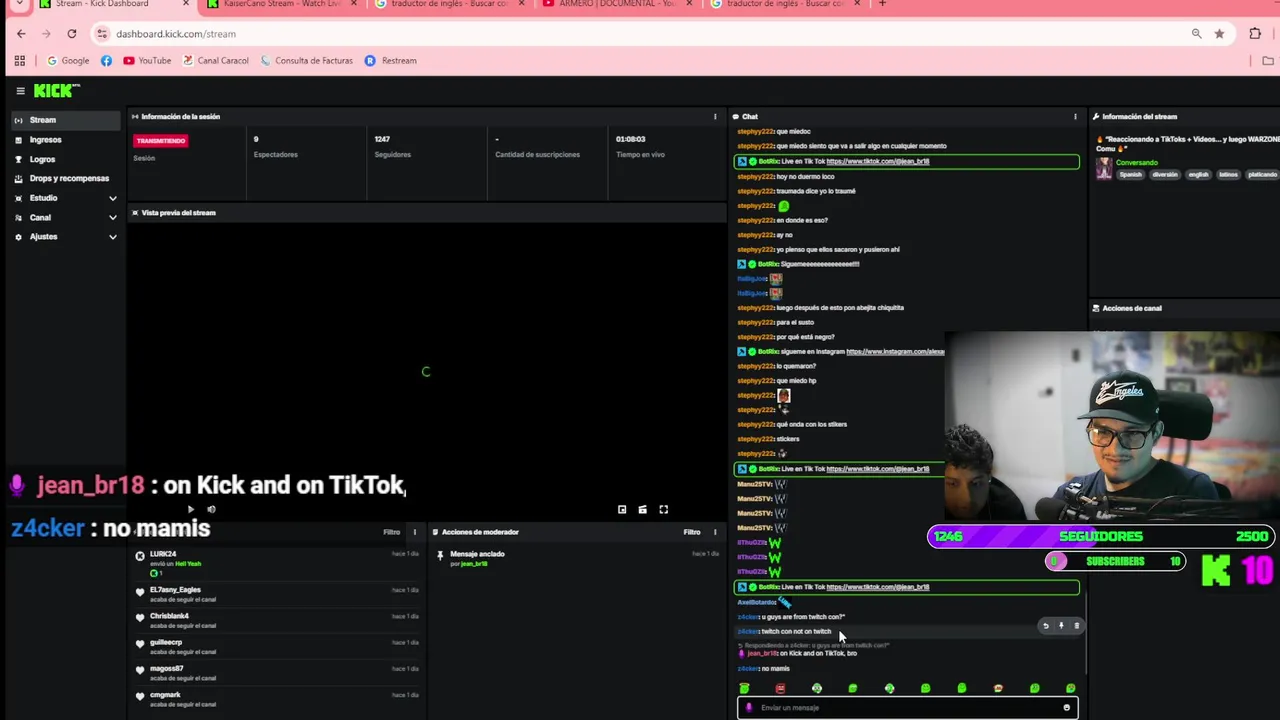Screen dimensions: 1280x720
Task: Open the Facebook bookmark icon
Action: point(106,61)
